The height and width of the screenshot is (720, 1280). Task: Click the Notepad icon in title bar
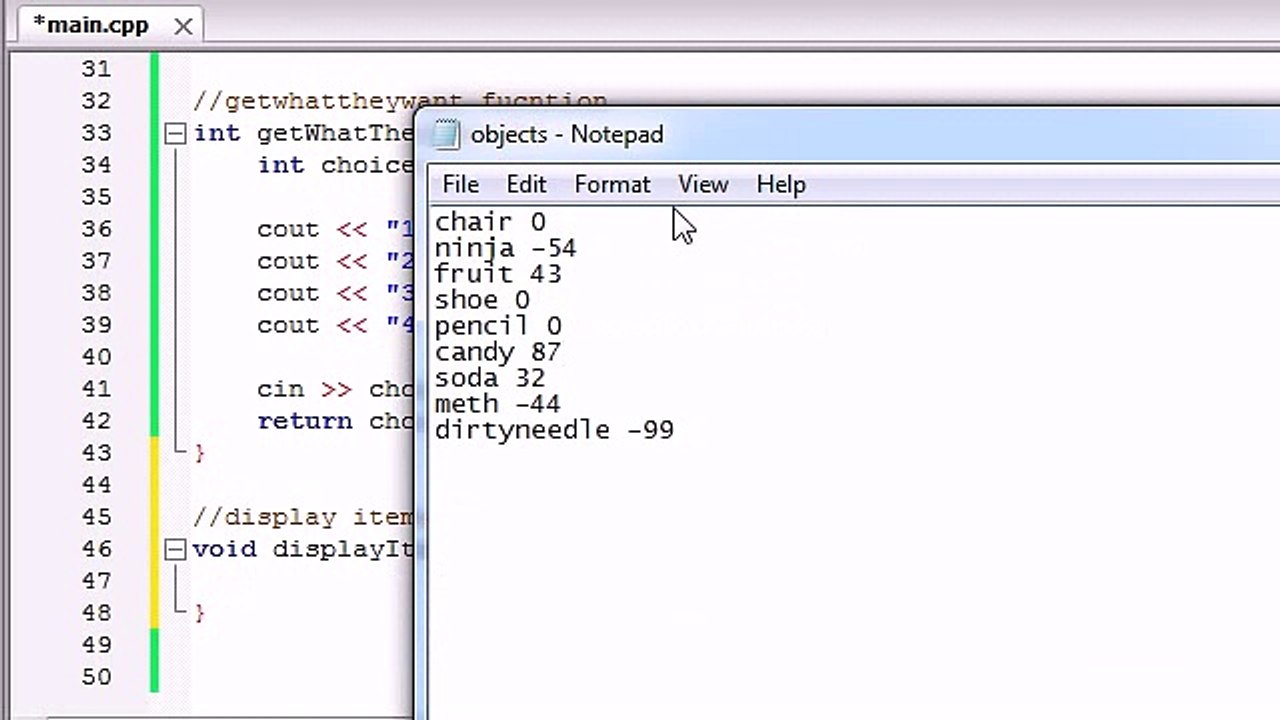coord(446,134)
